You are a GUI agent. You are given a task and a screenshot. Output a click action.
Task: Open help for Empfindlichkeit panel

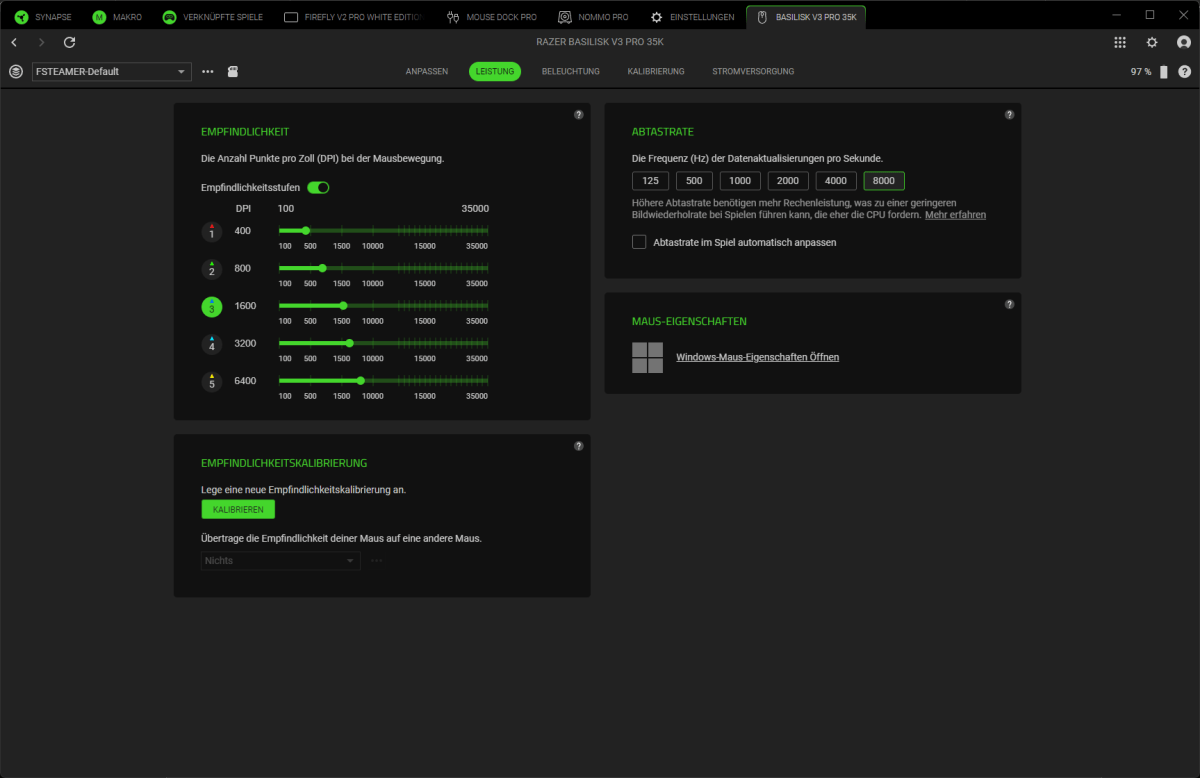click(578, 115)
